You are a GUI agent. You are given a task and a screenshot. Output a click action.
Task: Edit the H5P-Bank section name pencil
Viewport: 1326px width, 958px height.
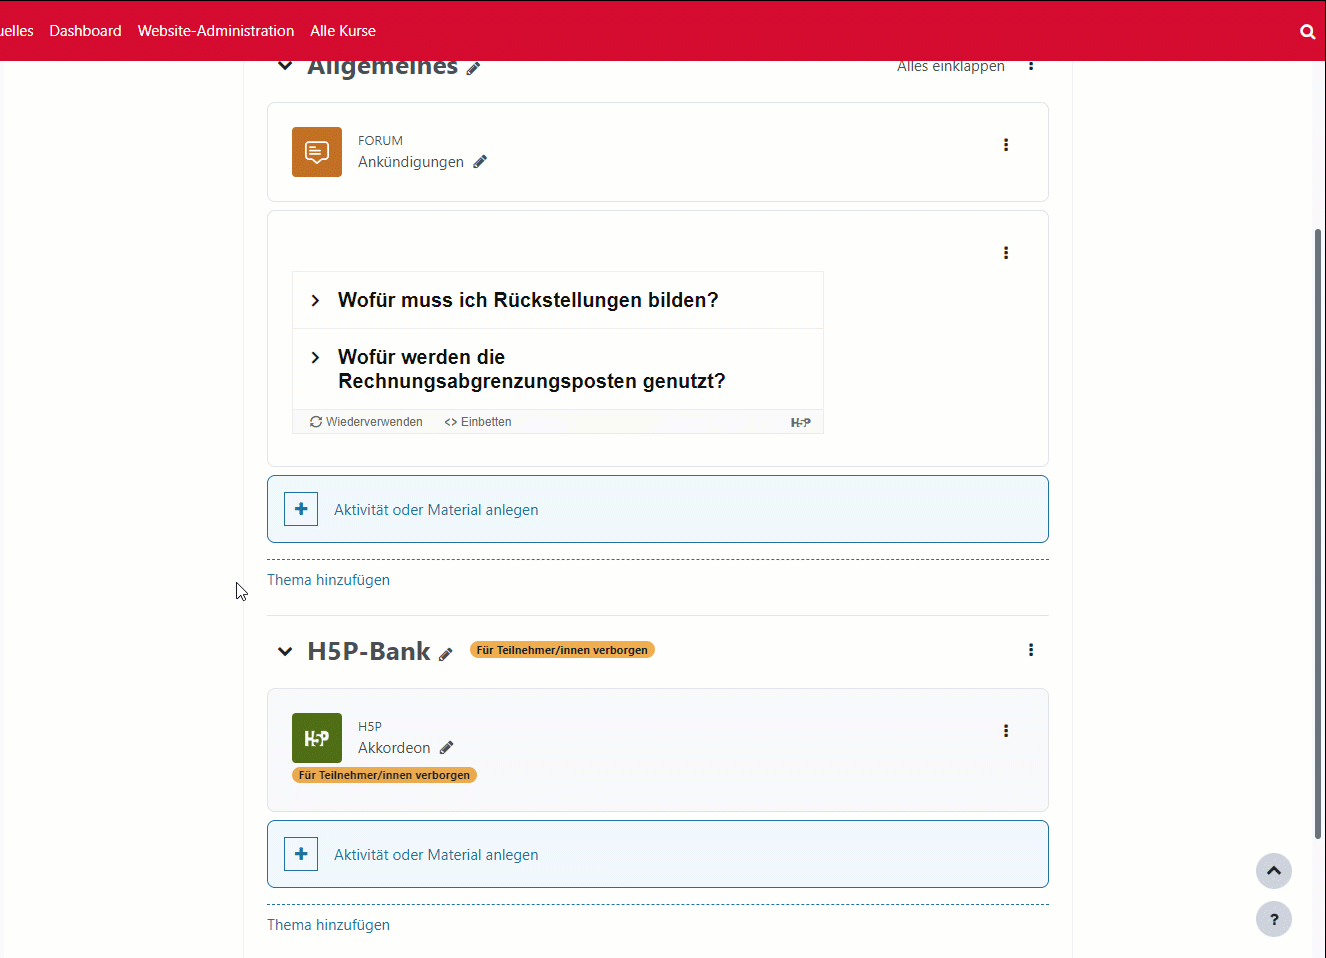click(x=446, y=654)
